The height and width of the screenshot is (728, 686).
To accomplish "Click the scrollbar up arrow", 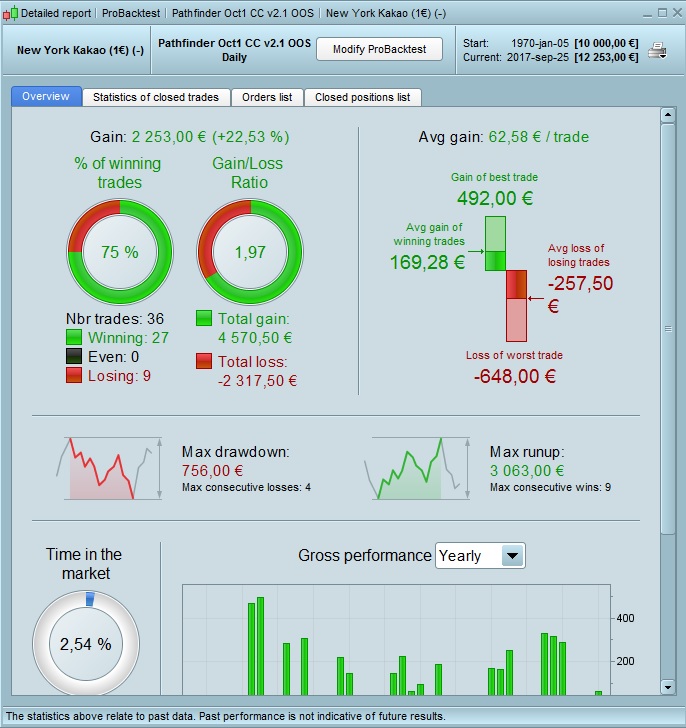I will point(667,115).
